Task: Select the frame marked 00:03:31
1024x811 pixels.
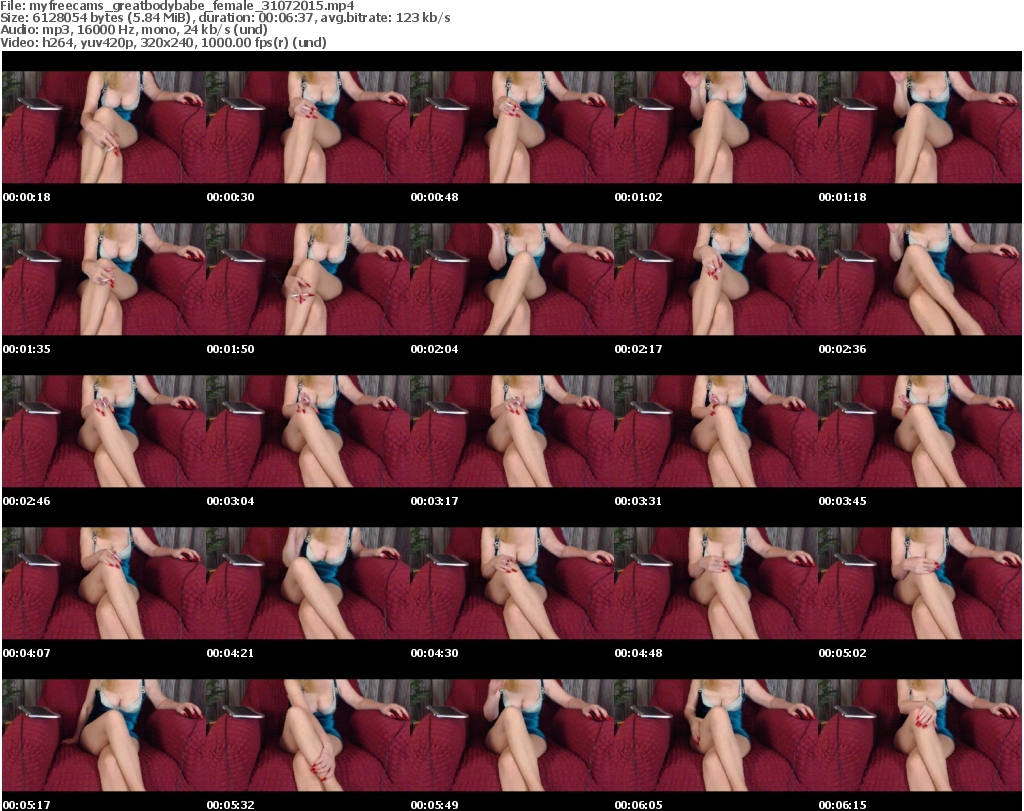Action: (x=716, y=431)
